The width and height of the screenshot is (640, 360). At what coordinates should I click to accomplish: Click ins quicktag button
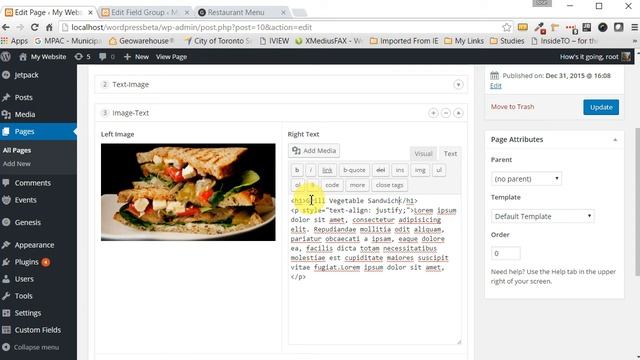click(x=400, y=170)
